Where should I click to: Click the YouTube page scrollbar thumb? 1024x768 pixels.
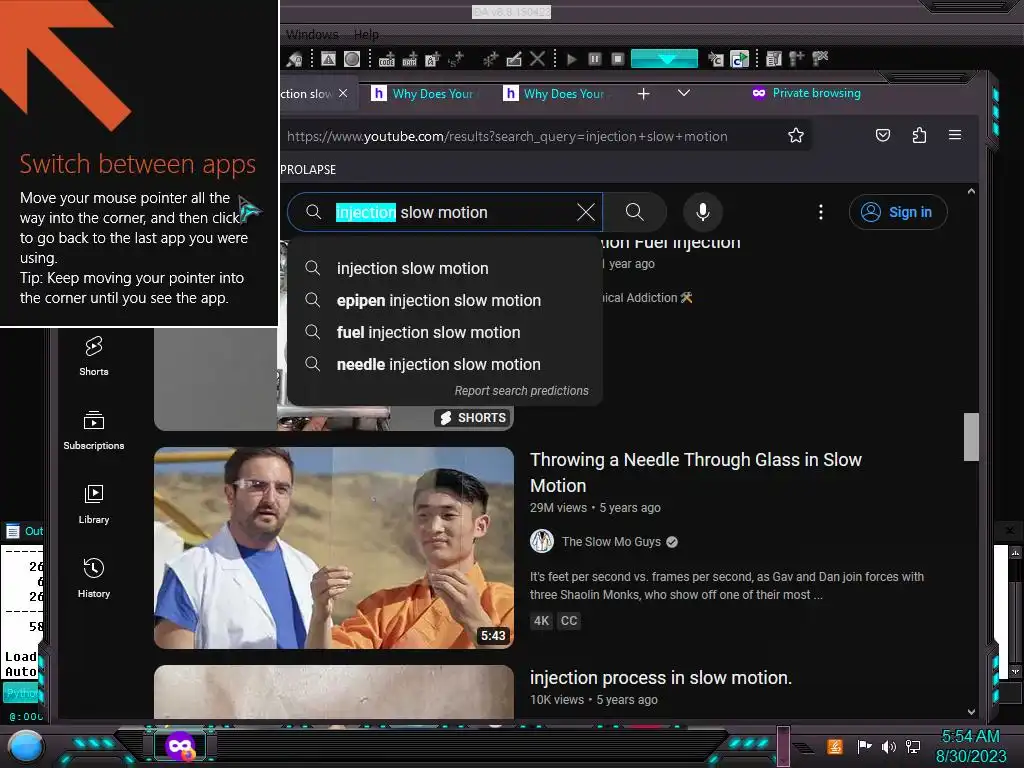[x=971, y=436]
